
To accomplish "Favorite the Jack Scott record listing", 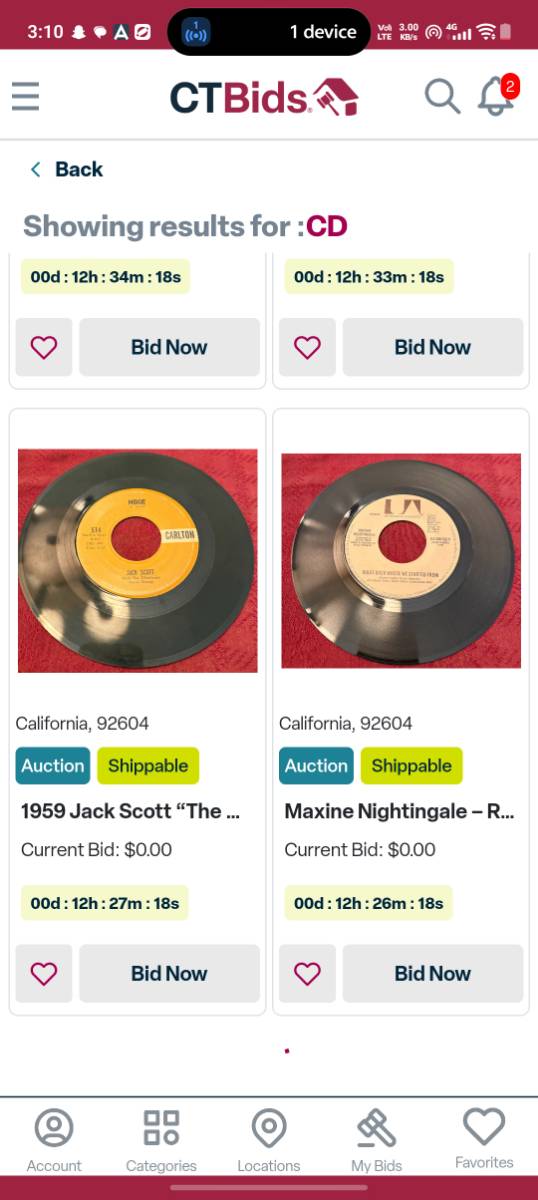I will tap(44, 973).
